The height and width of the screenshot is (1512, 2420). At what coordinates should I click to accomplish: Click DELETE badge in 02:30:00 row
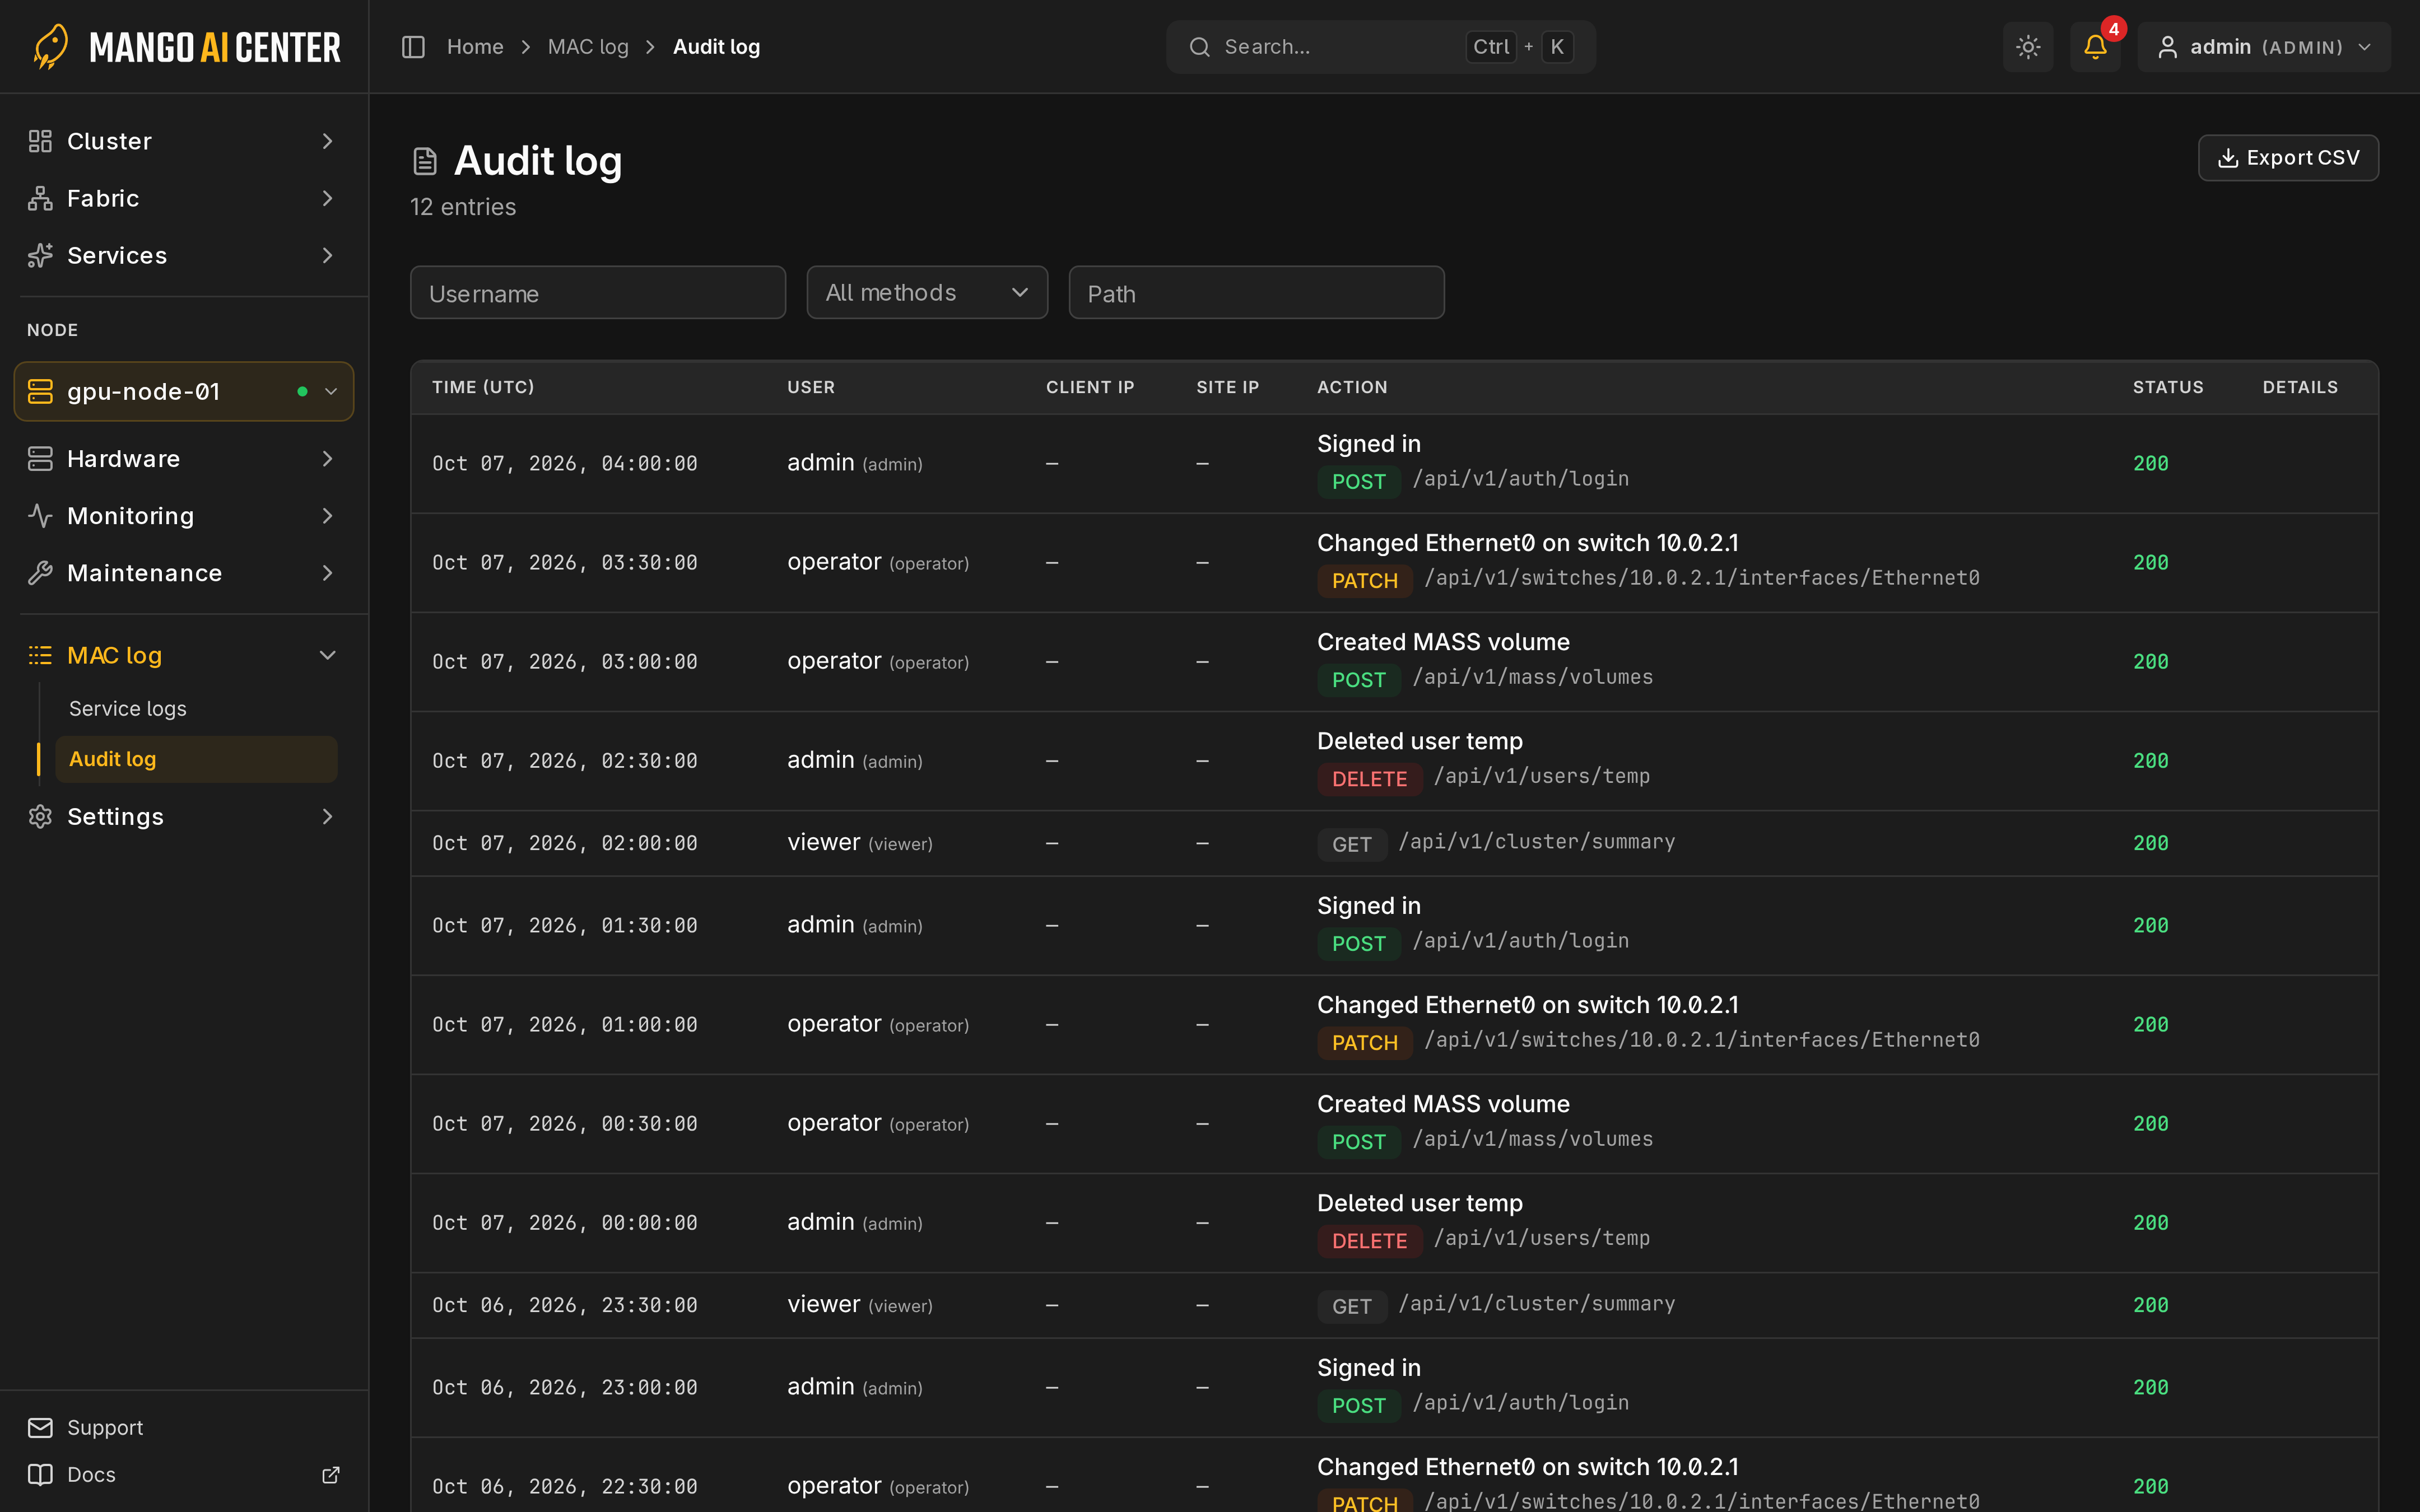pyautogui.click(x=1370, y=779)
